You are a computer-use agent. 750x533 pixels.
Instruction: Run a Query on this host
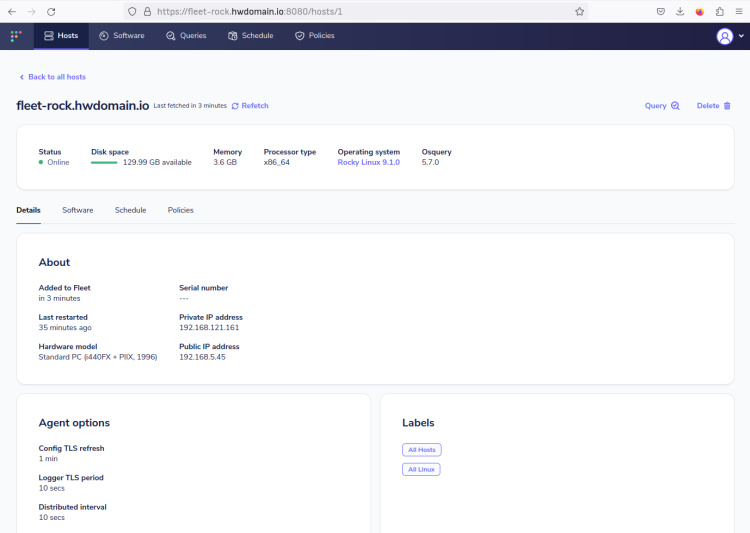pos(662,106)
